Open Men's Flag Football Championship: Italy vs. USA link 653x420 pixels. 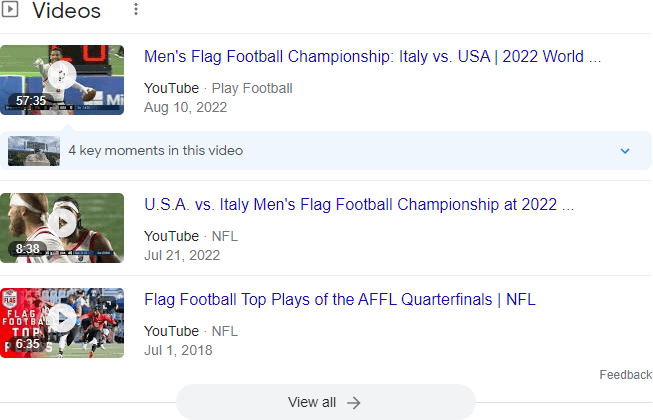[372, 57]
